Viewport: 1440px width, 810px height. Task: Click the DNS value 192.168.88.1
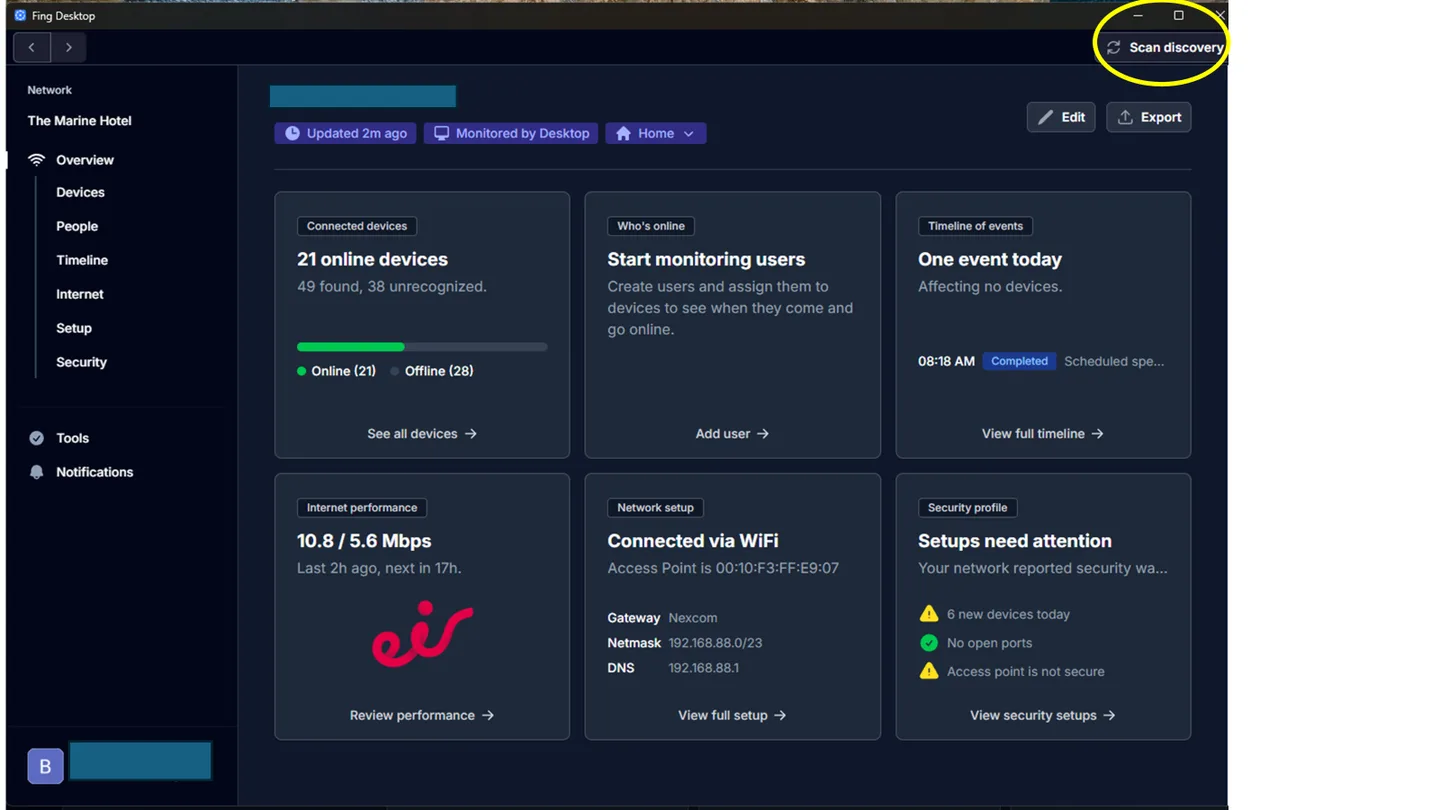click(704, 668)
